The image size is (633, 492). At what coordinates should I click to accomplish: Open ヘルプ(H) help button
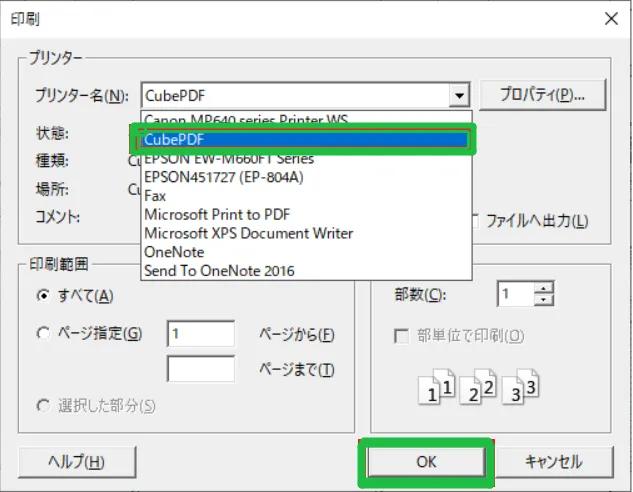pos(77,462)
